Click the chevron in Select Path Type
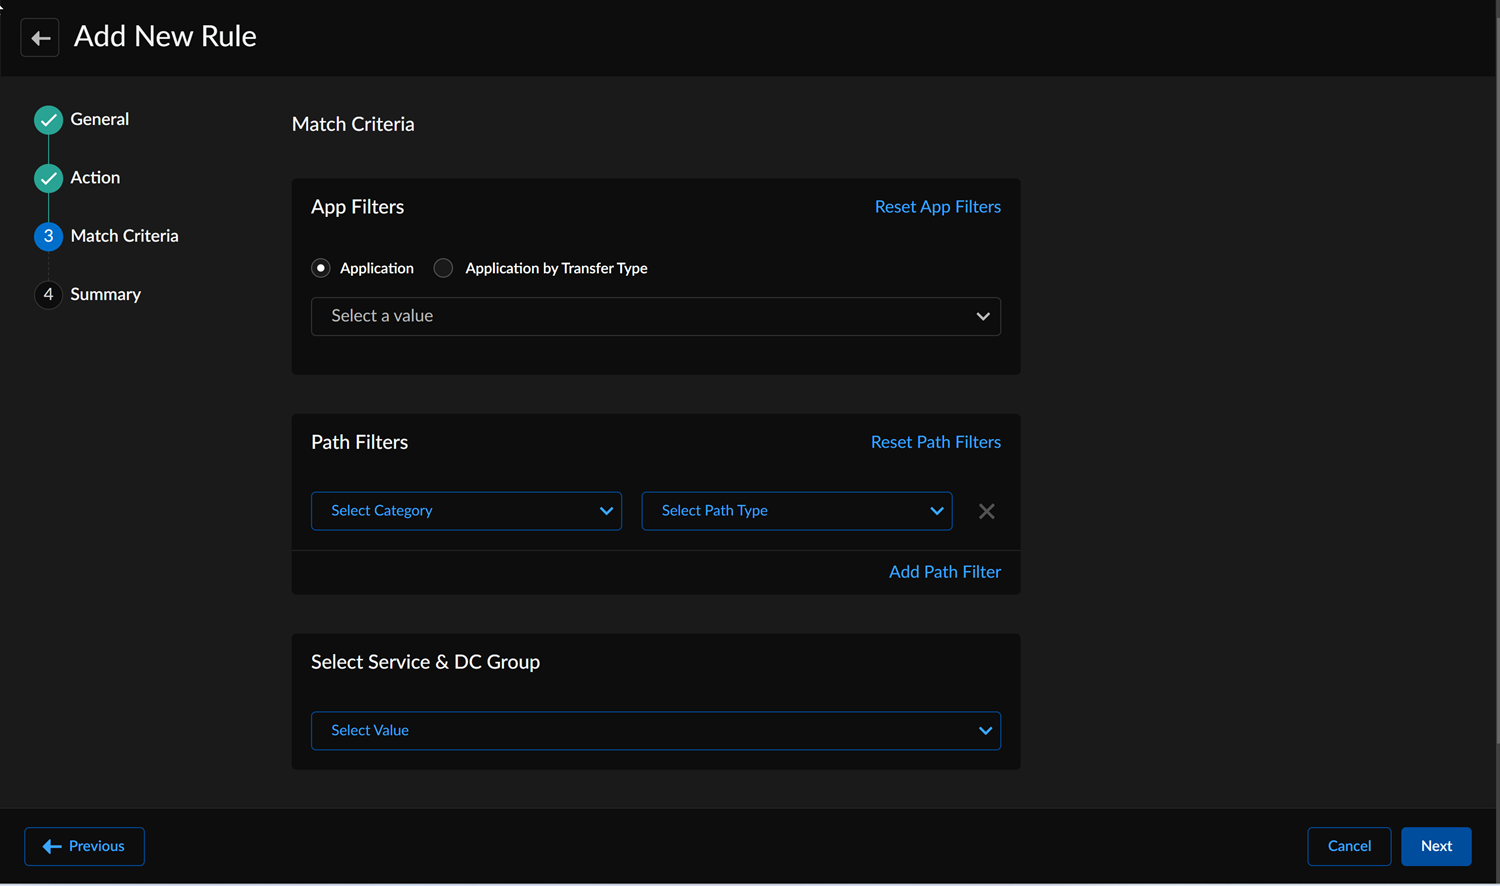Image resolution: width=1500 pixels, height=886 pixels. (936, 511)
